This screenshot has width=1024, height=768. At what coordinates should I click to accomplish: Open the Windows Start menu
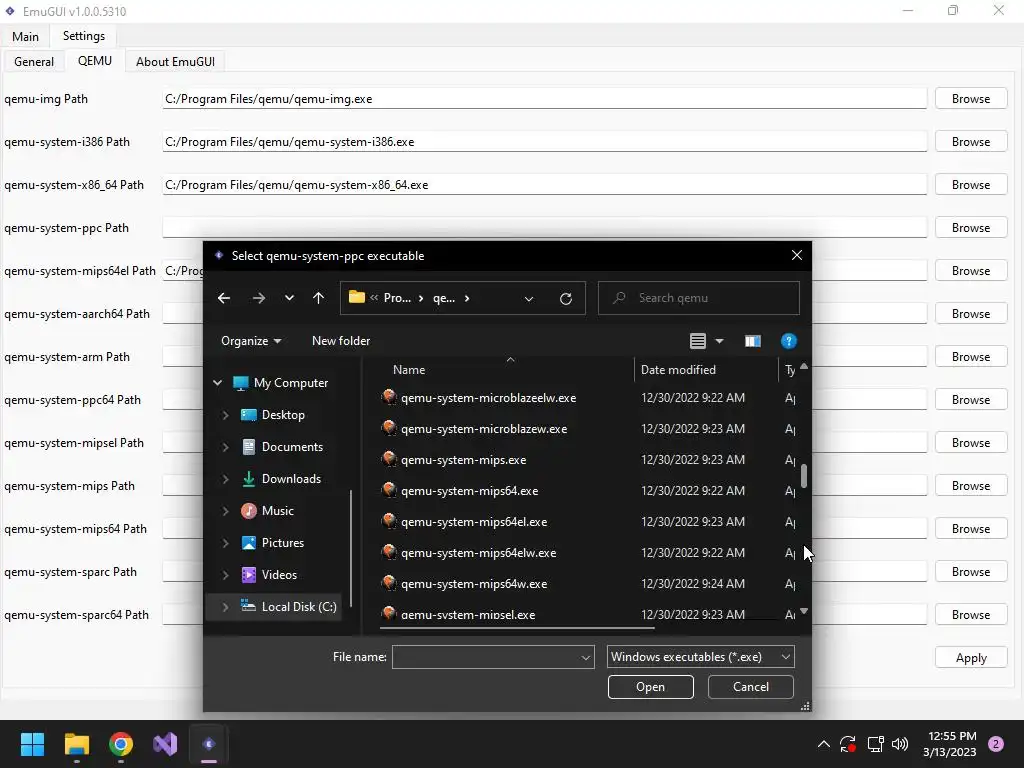pyautogui.click(x=32, y=744)
